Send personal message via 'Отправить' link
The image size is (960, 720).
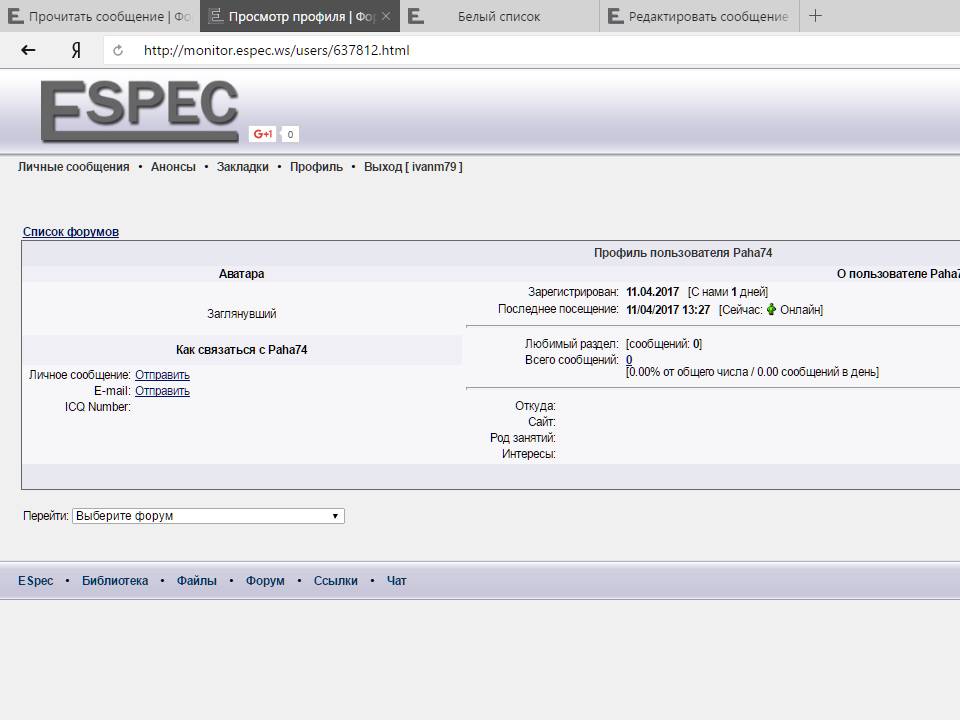162,375
